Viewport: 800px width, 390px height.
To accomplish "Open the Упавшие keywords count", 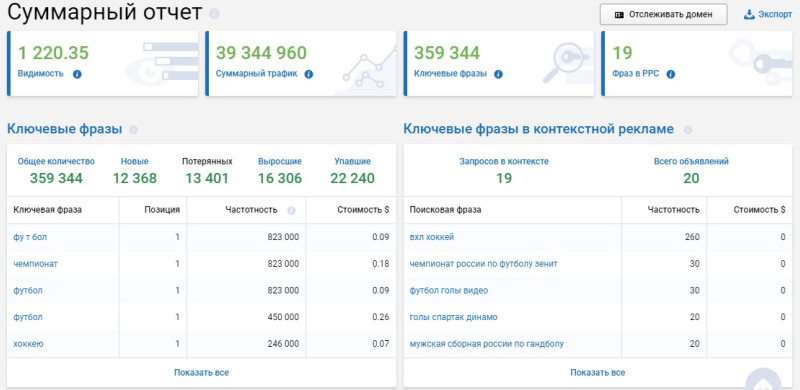I will click(352, 170).
